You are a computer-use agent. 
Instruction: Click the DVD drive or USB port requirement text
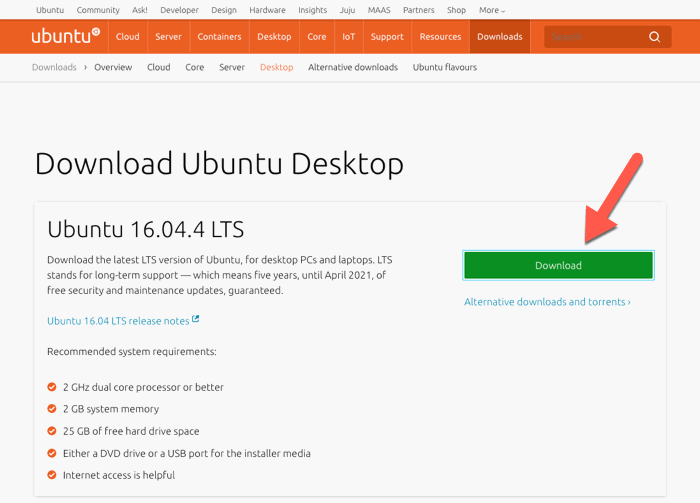(x=187, y=453)
